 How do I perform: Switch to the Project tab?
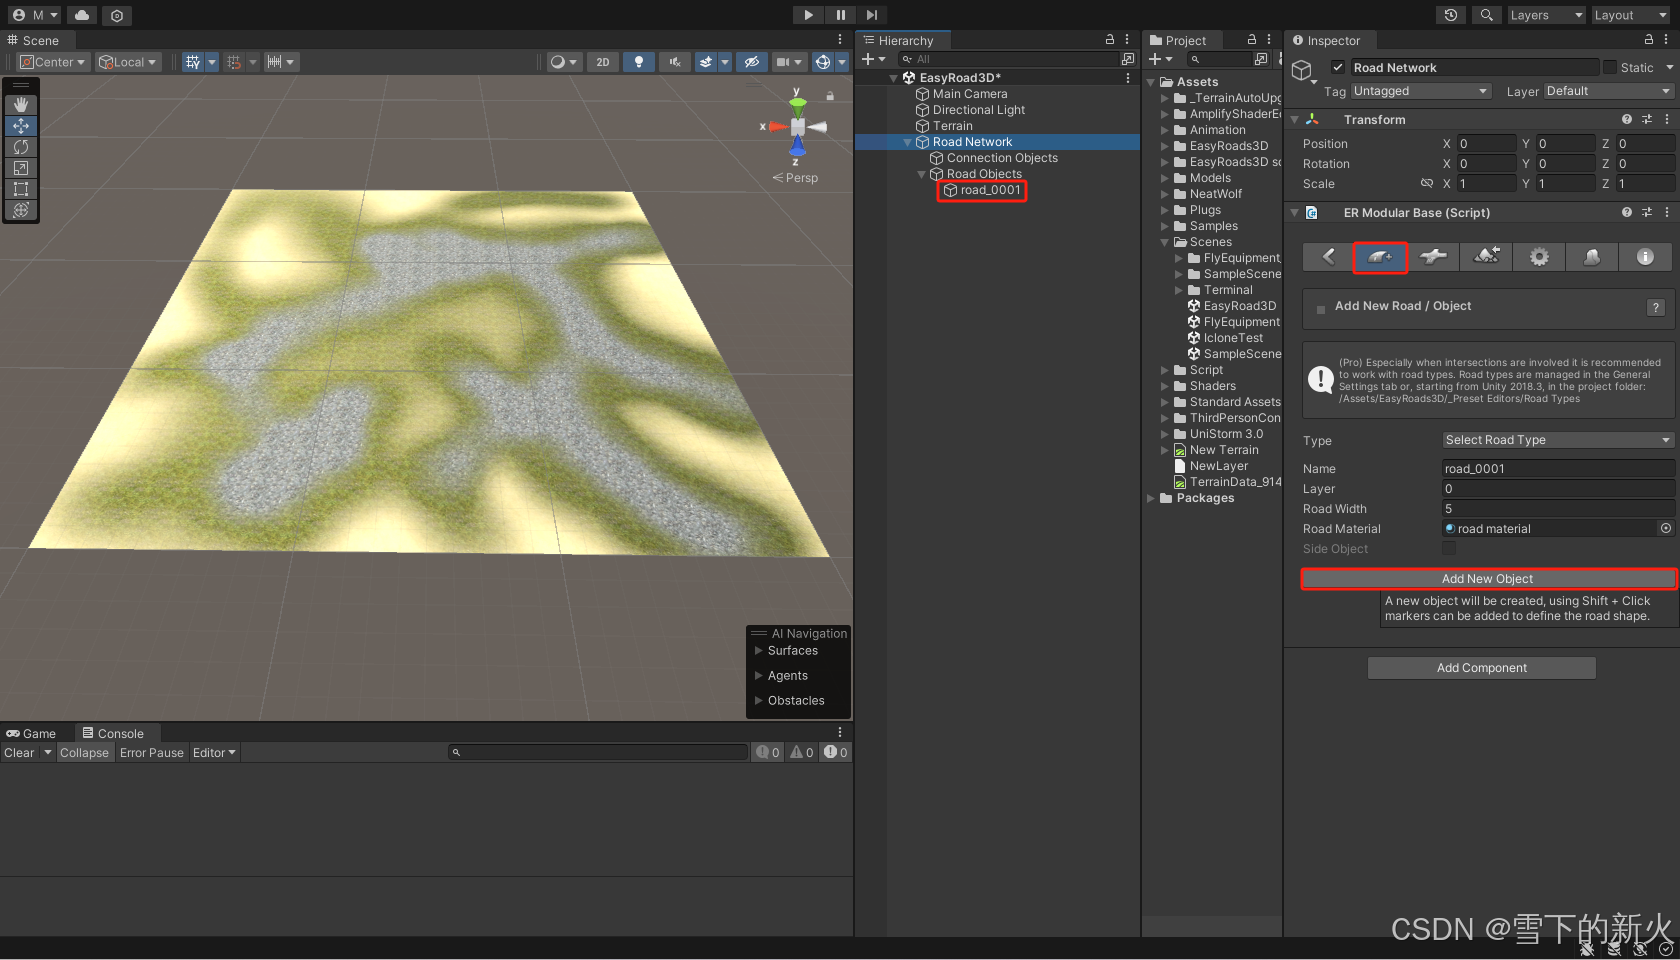(x=1181, y=40)
